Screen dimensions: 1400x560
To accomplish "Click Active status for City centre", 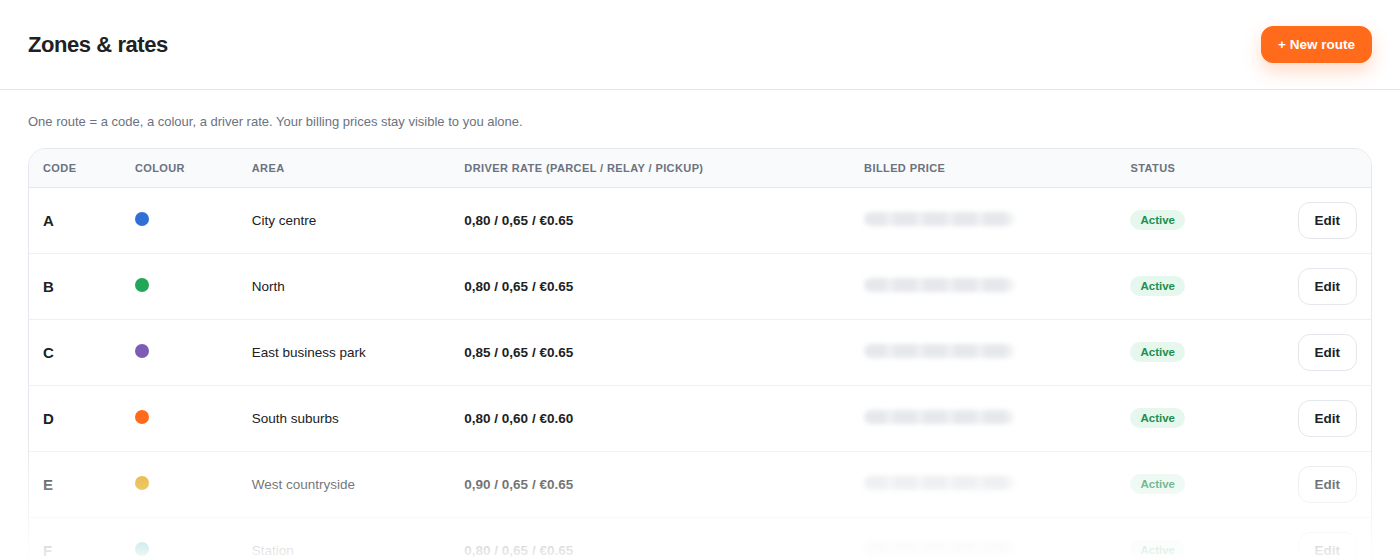I will coord(1157,220).
